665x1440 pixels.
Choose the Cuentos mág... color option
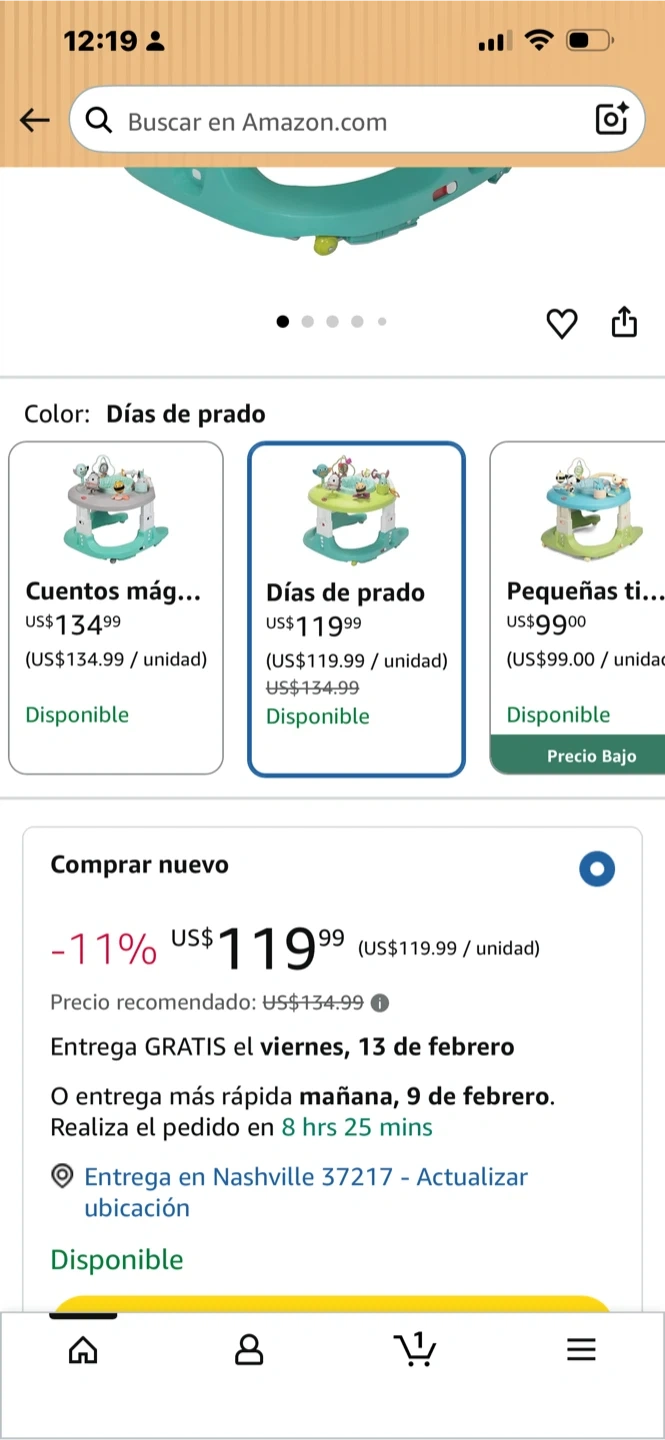(116, 608)
